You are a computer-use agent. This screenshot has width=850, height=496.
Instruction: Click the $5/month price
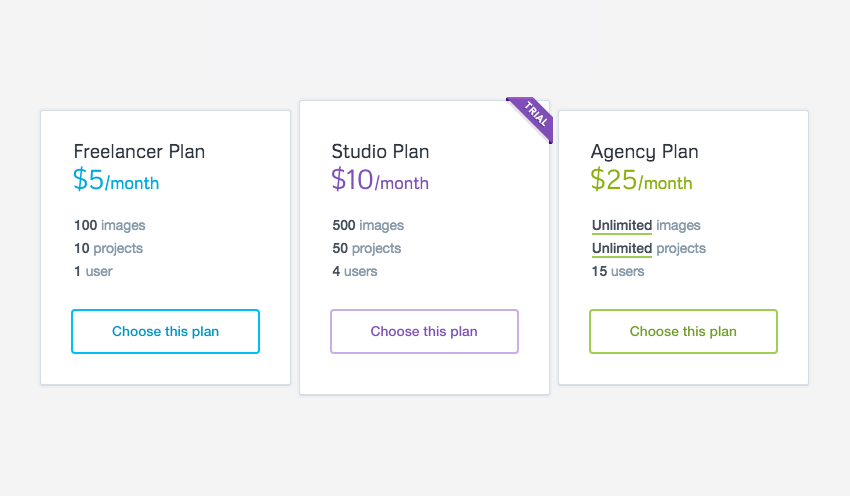click(116, 181)
